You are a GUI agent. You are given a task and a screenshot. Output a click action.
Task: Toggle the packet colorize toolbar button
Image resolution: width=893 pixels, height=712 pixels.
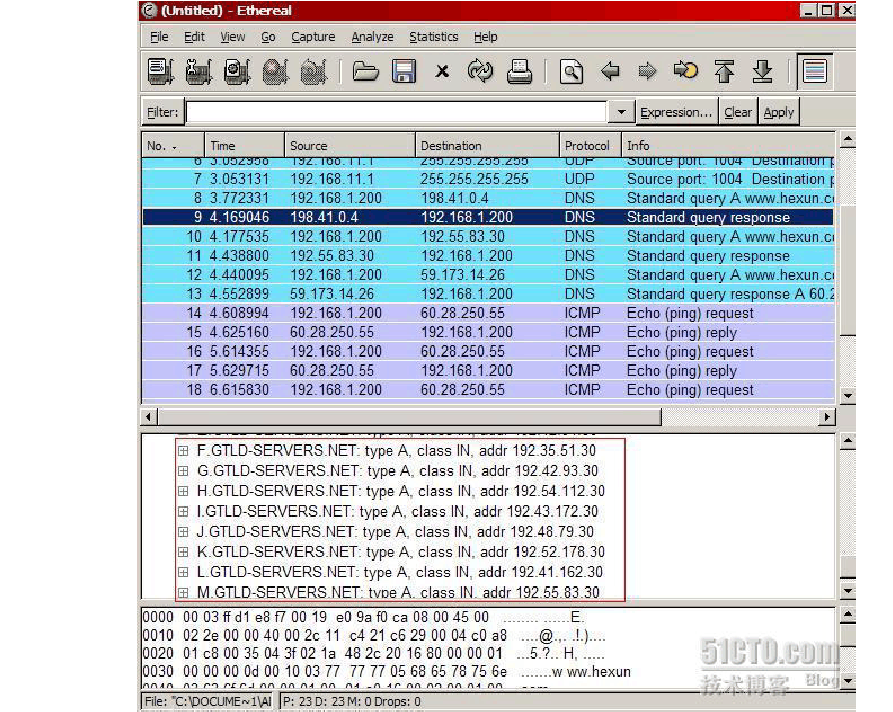(x=815, y=72)
